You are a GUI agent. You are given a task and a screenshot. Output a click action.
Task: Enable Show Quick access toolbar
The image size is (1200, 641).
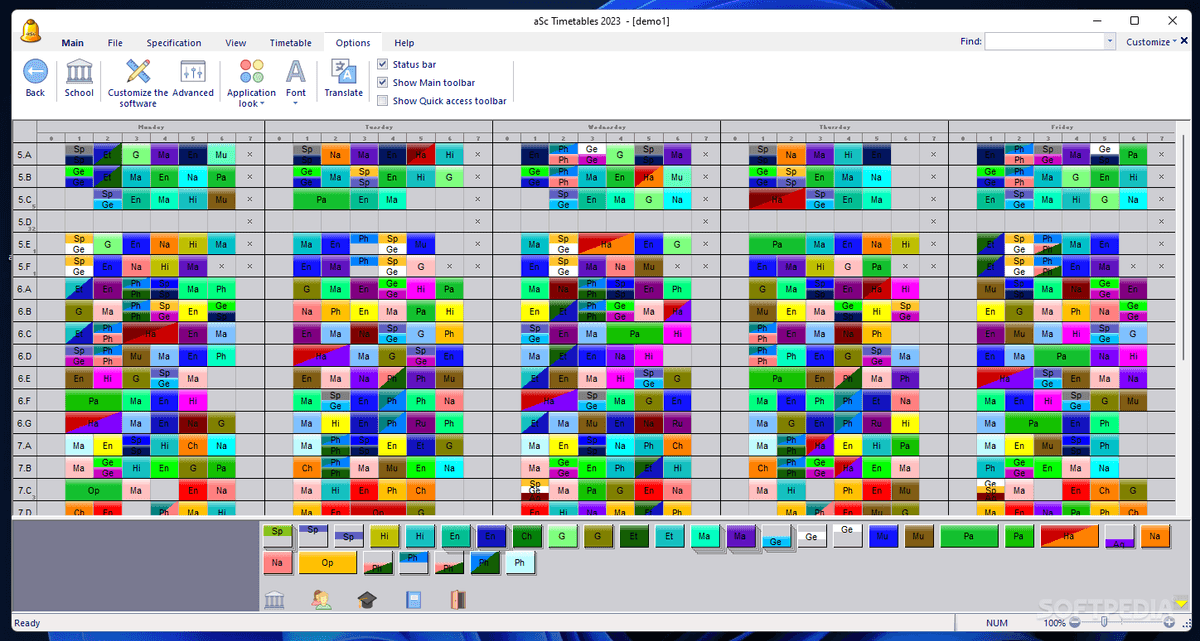click(x=382, y=100)
